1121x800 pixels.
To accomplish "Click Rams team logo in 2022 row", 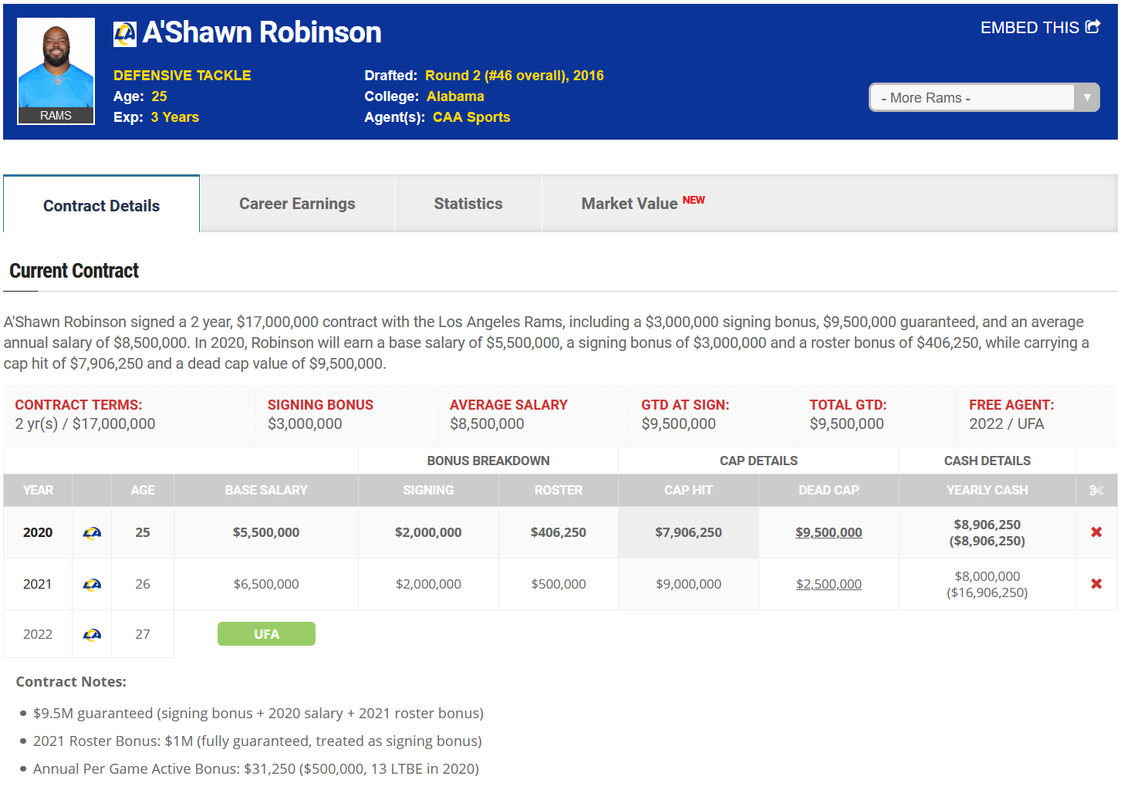I will (92, 634).
